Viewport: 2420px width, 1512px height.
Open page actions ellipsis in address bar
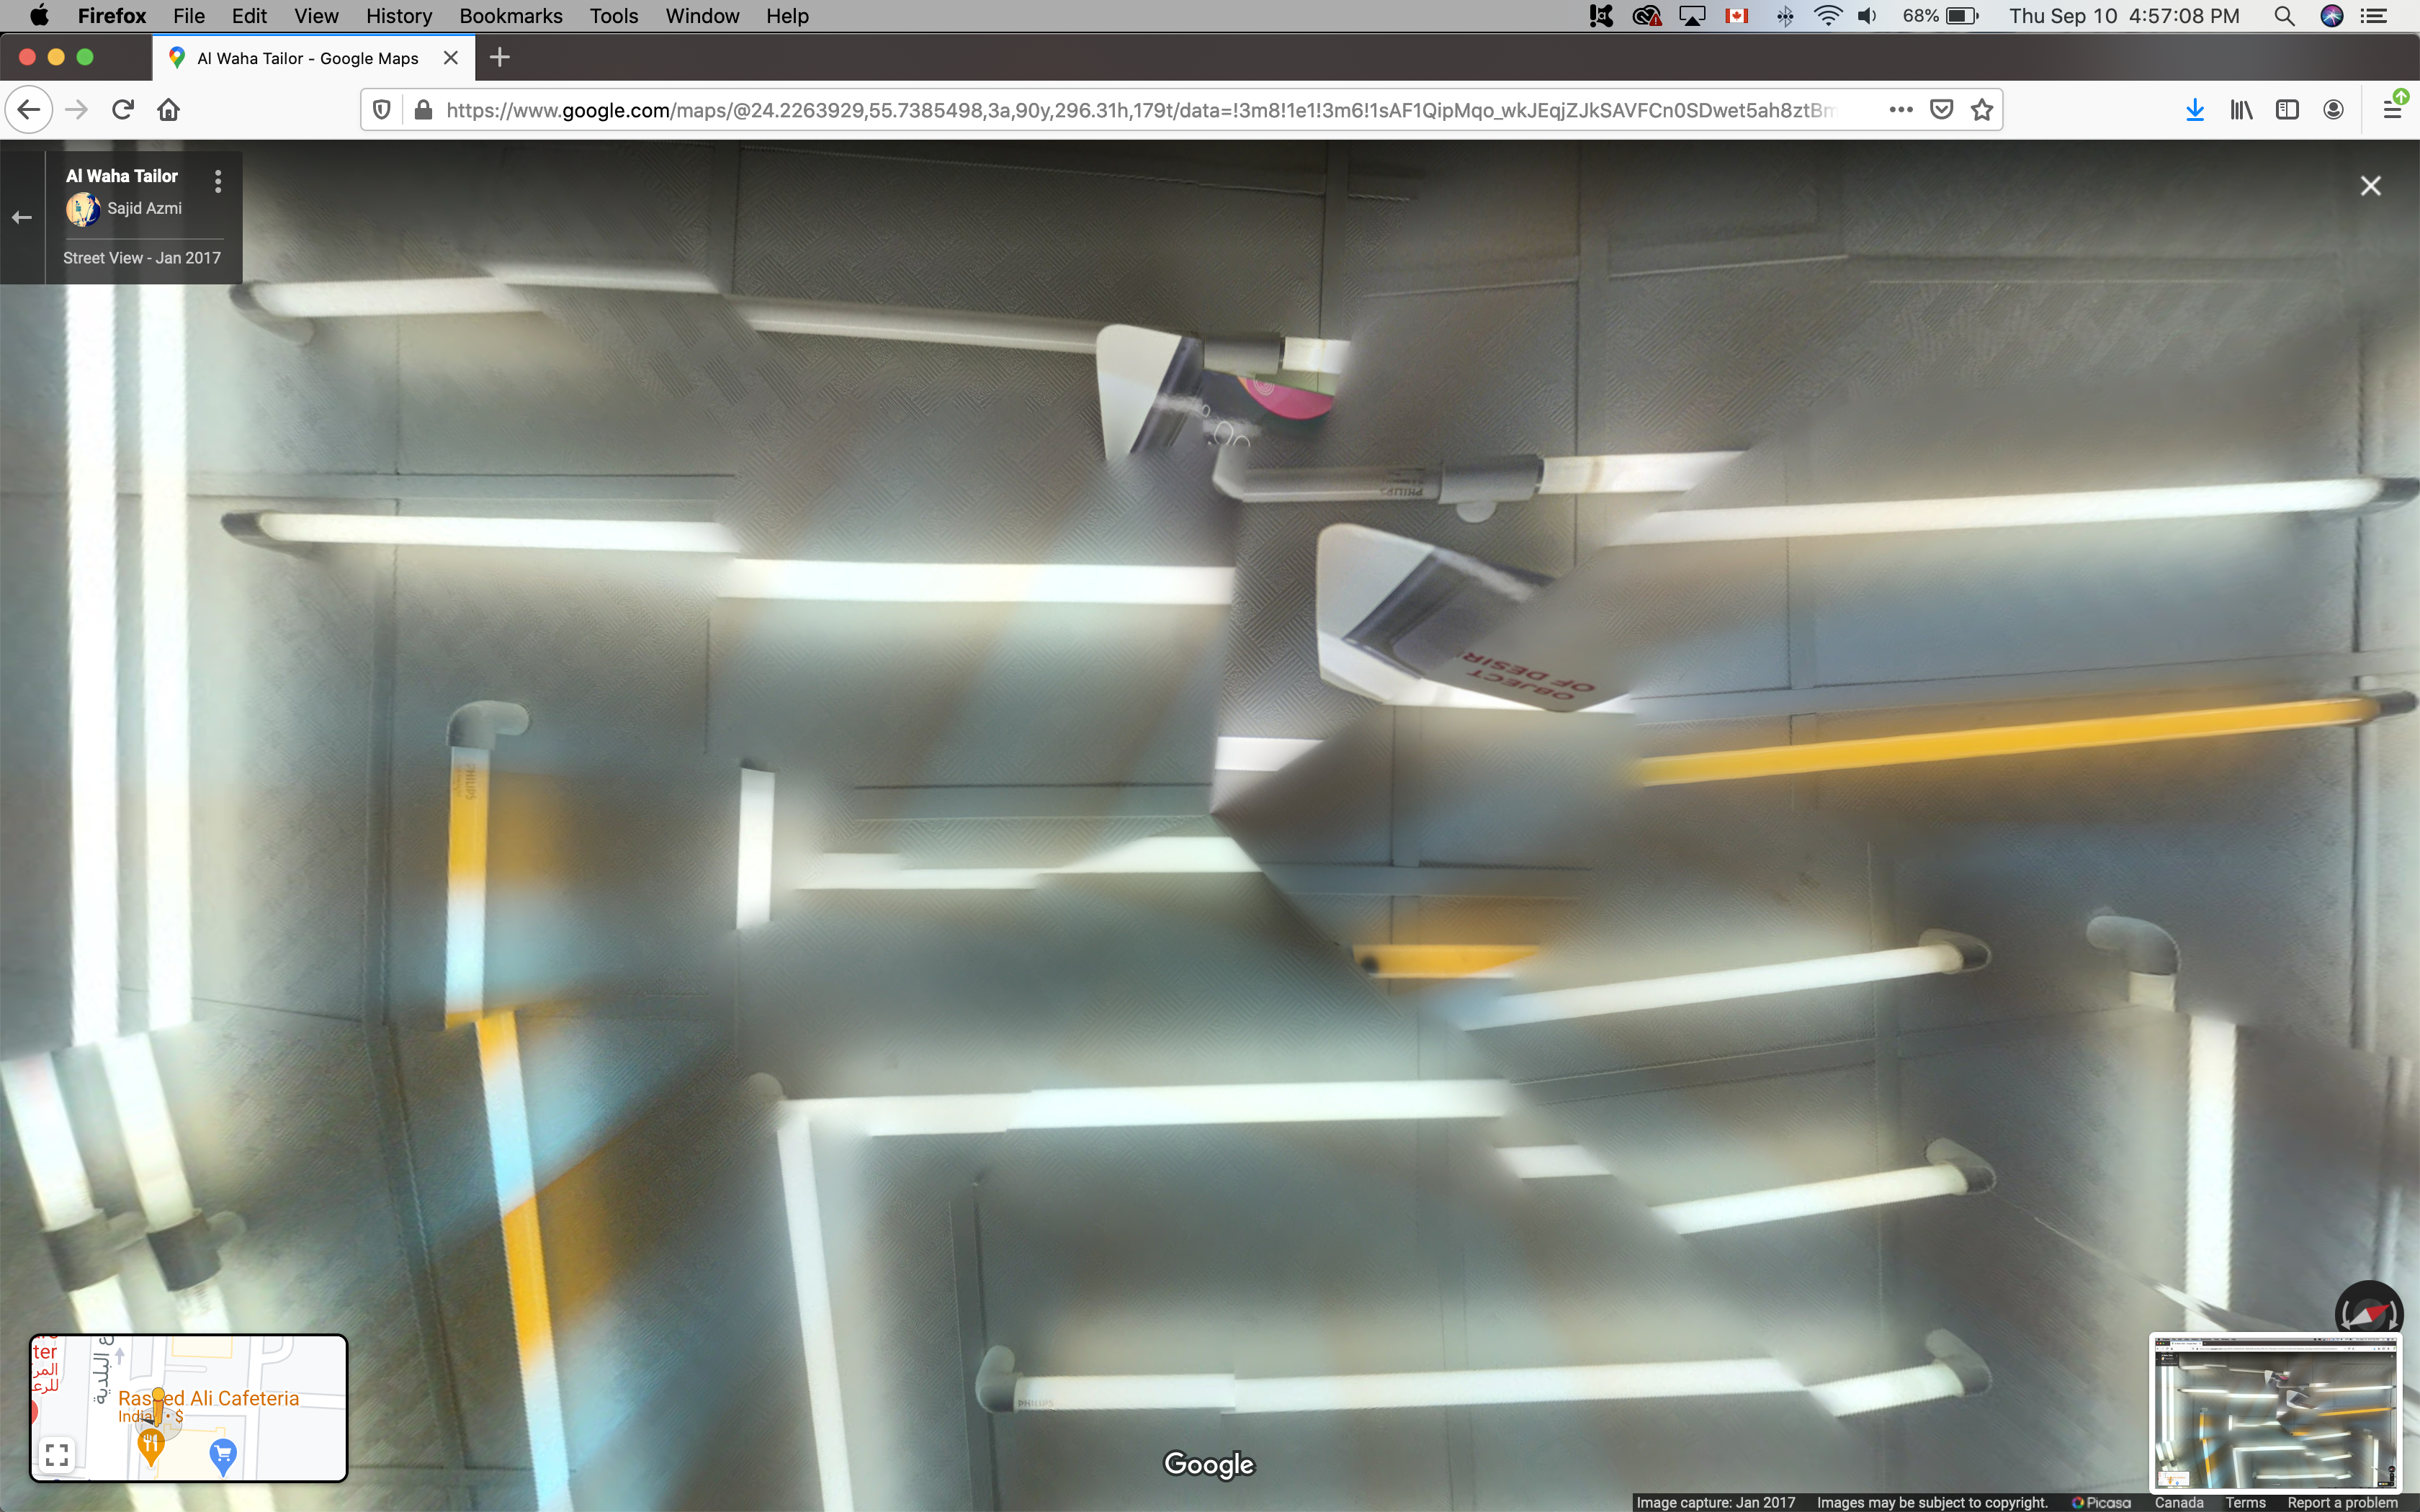click(1901, 110)
